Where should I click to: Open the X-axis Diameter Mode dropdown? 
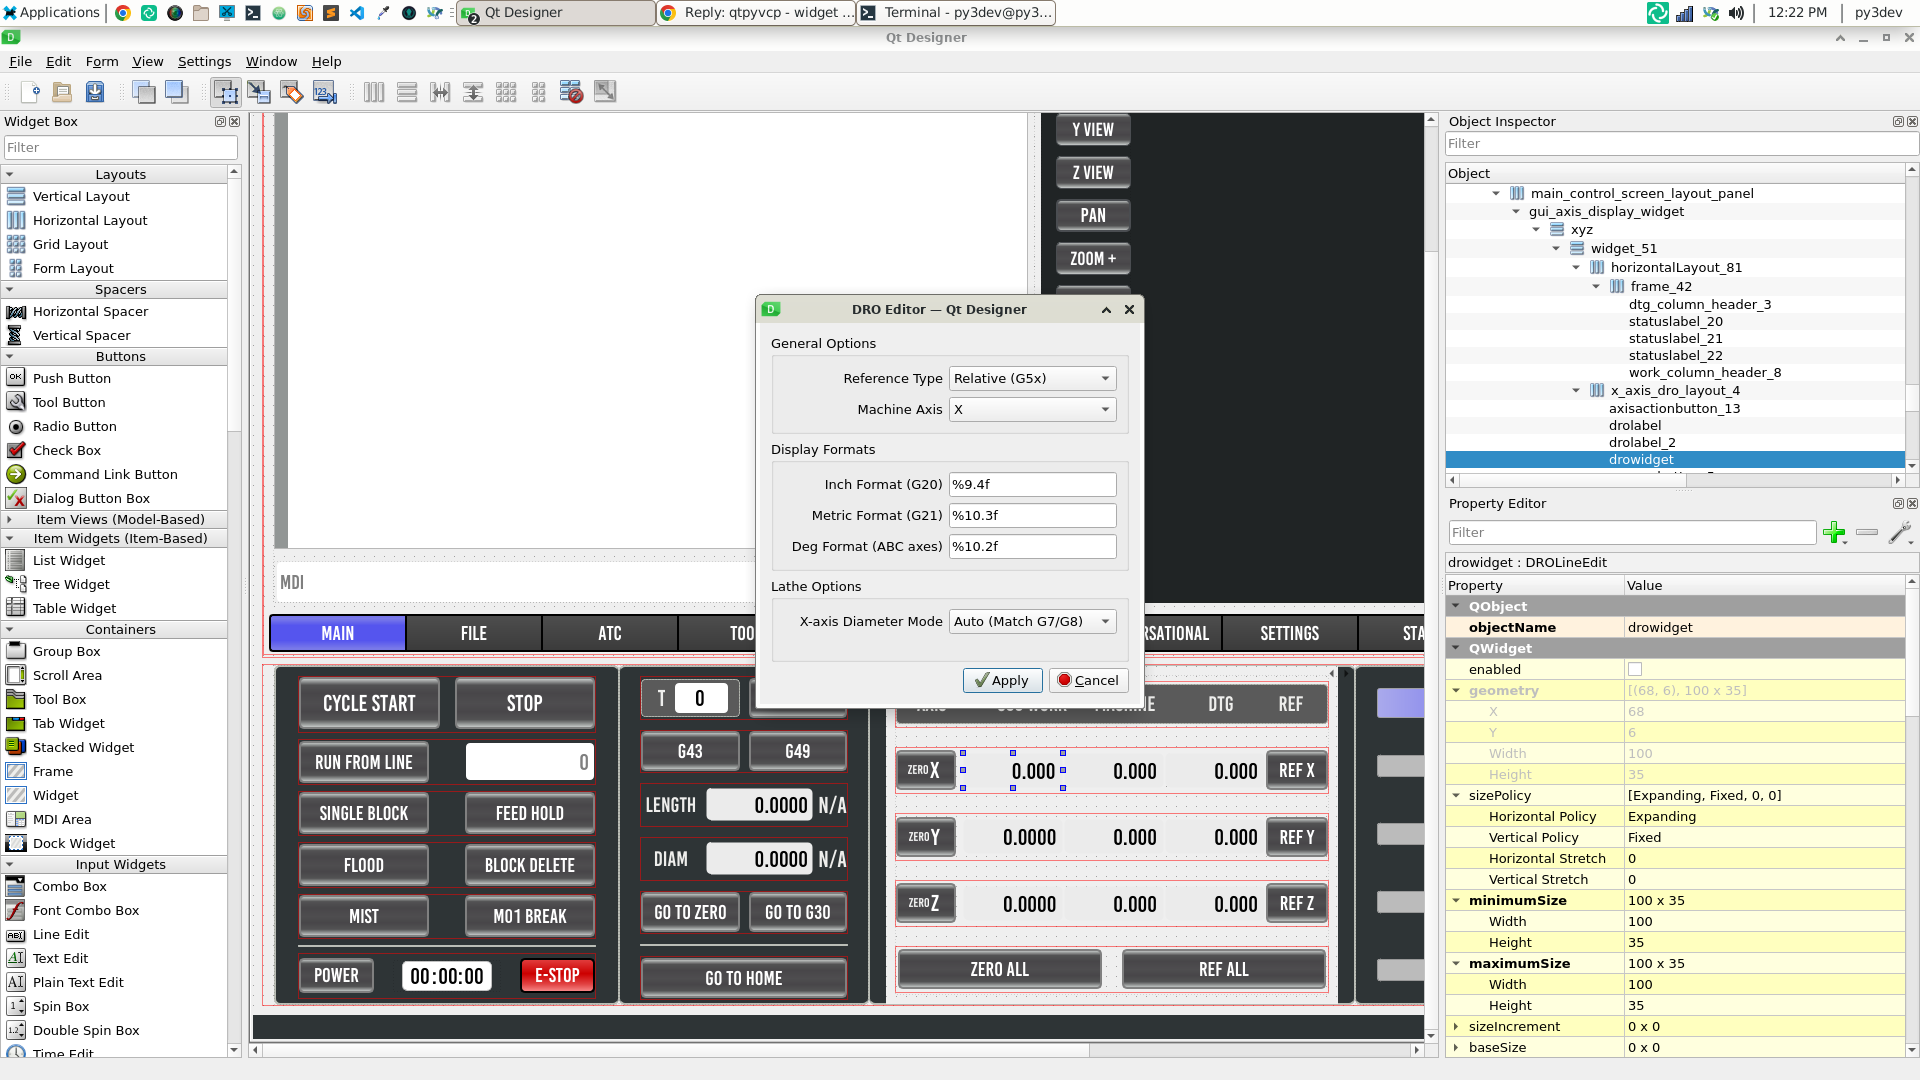pyautogui.click(x=1032, y=622)
